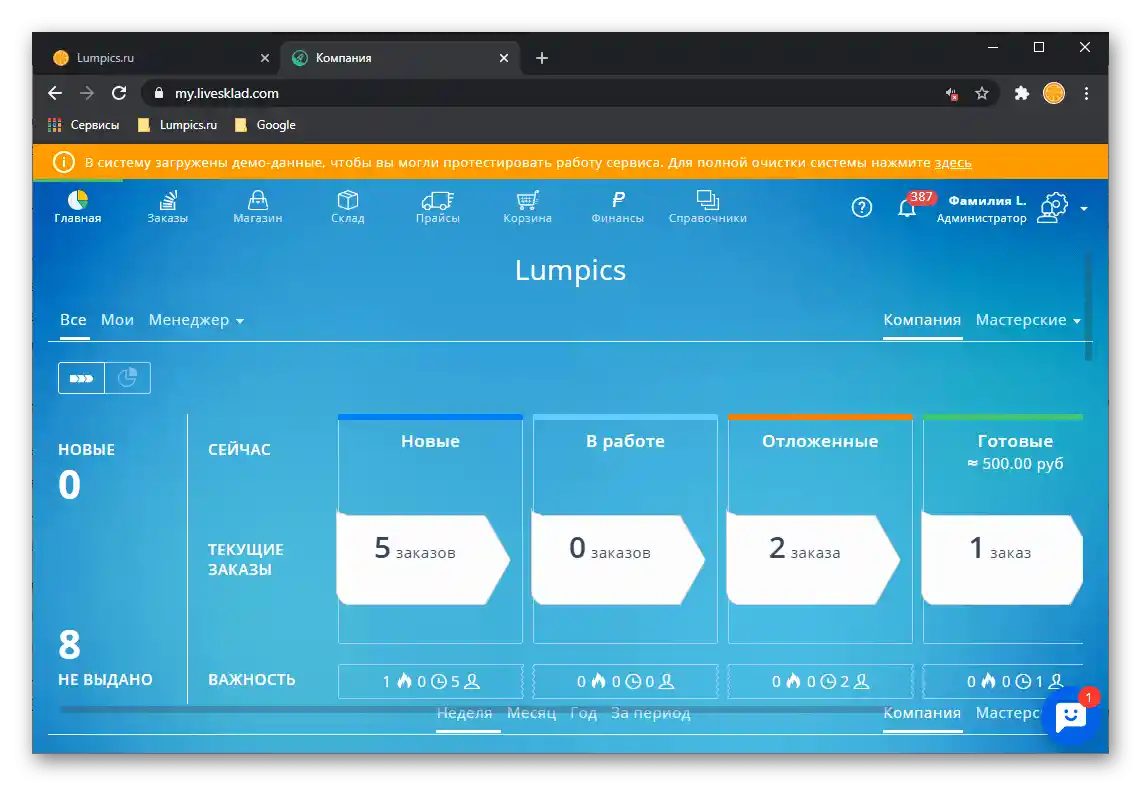1141x786 pixels.
Task: Open the Google bookmark
Action: tap(266, 125)
